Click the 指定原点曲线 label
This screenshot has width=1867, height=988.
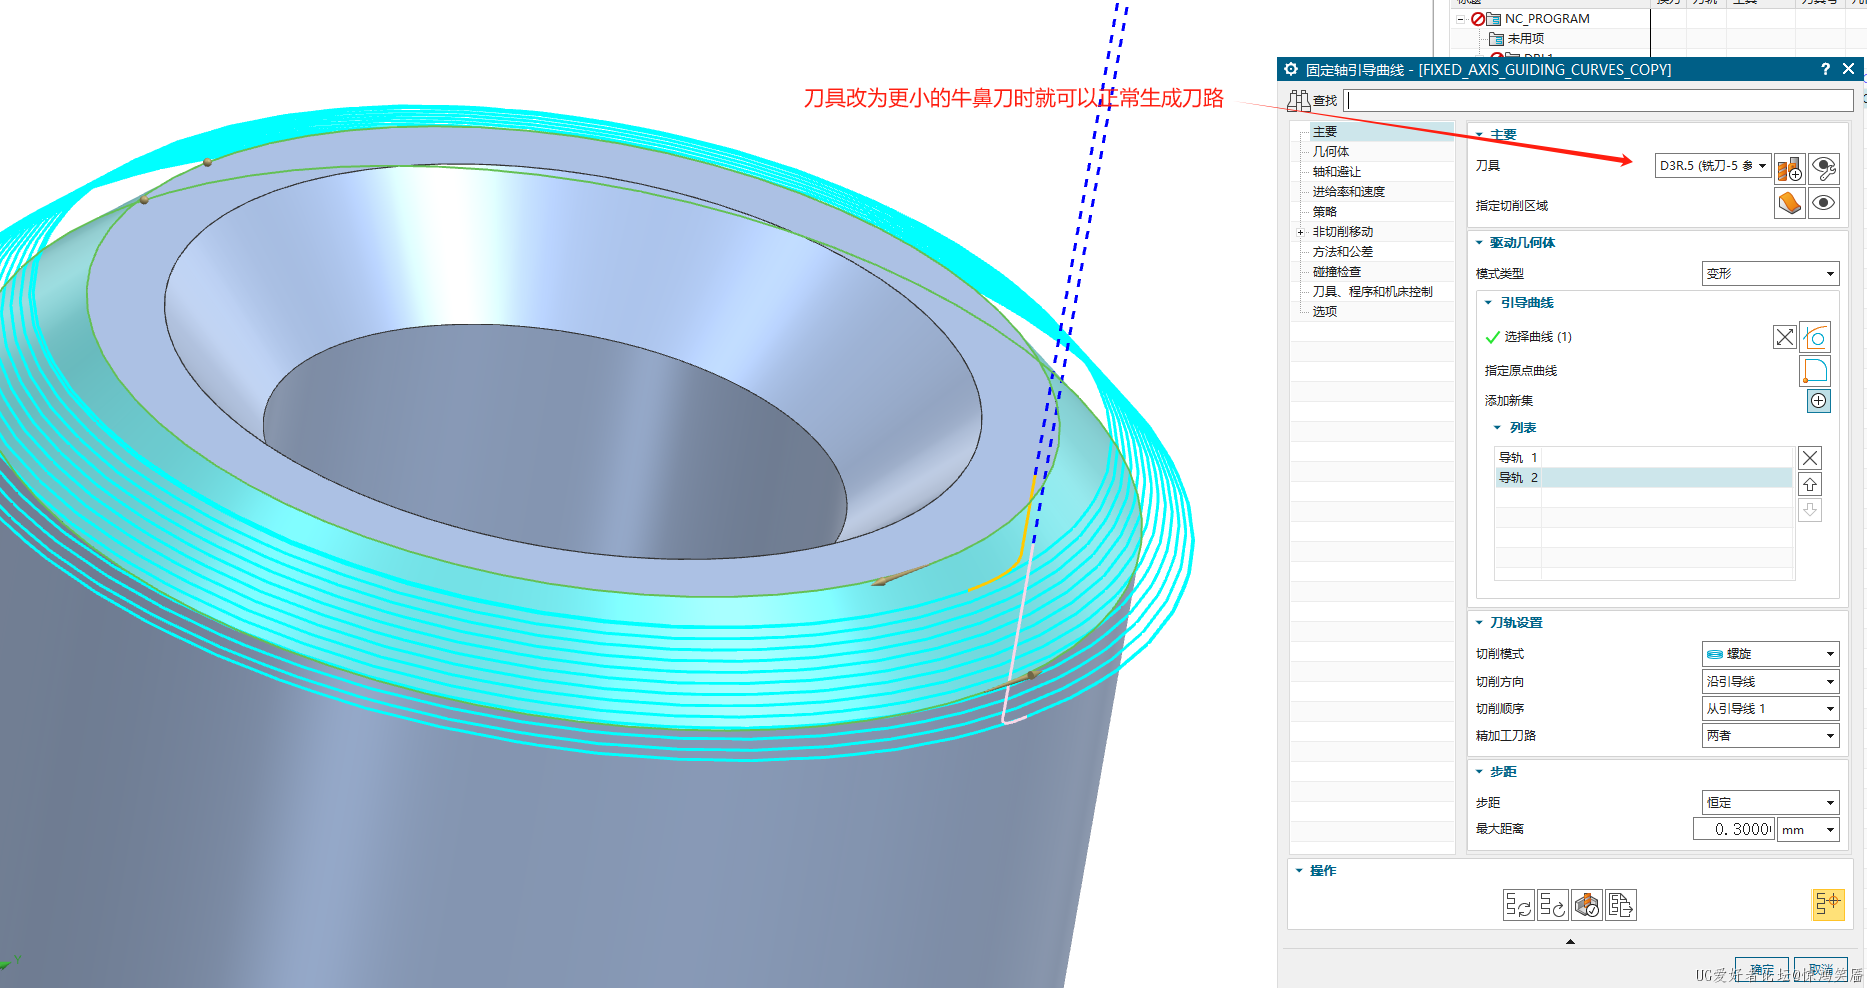coord(1521,371)
